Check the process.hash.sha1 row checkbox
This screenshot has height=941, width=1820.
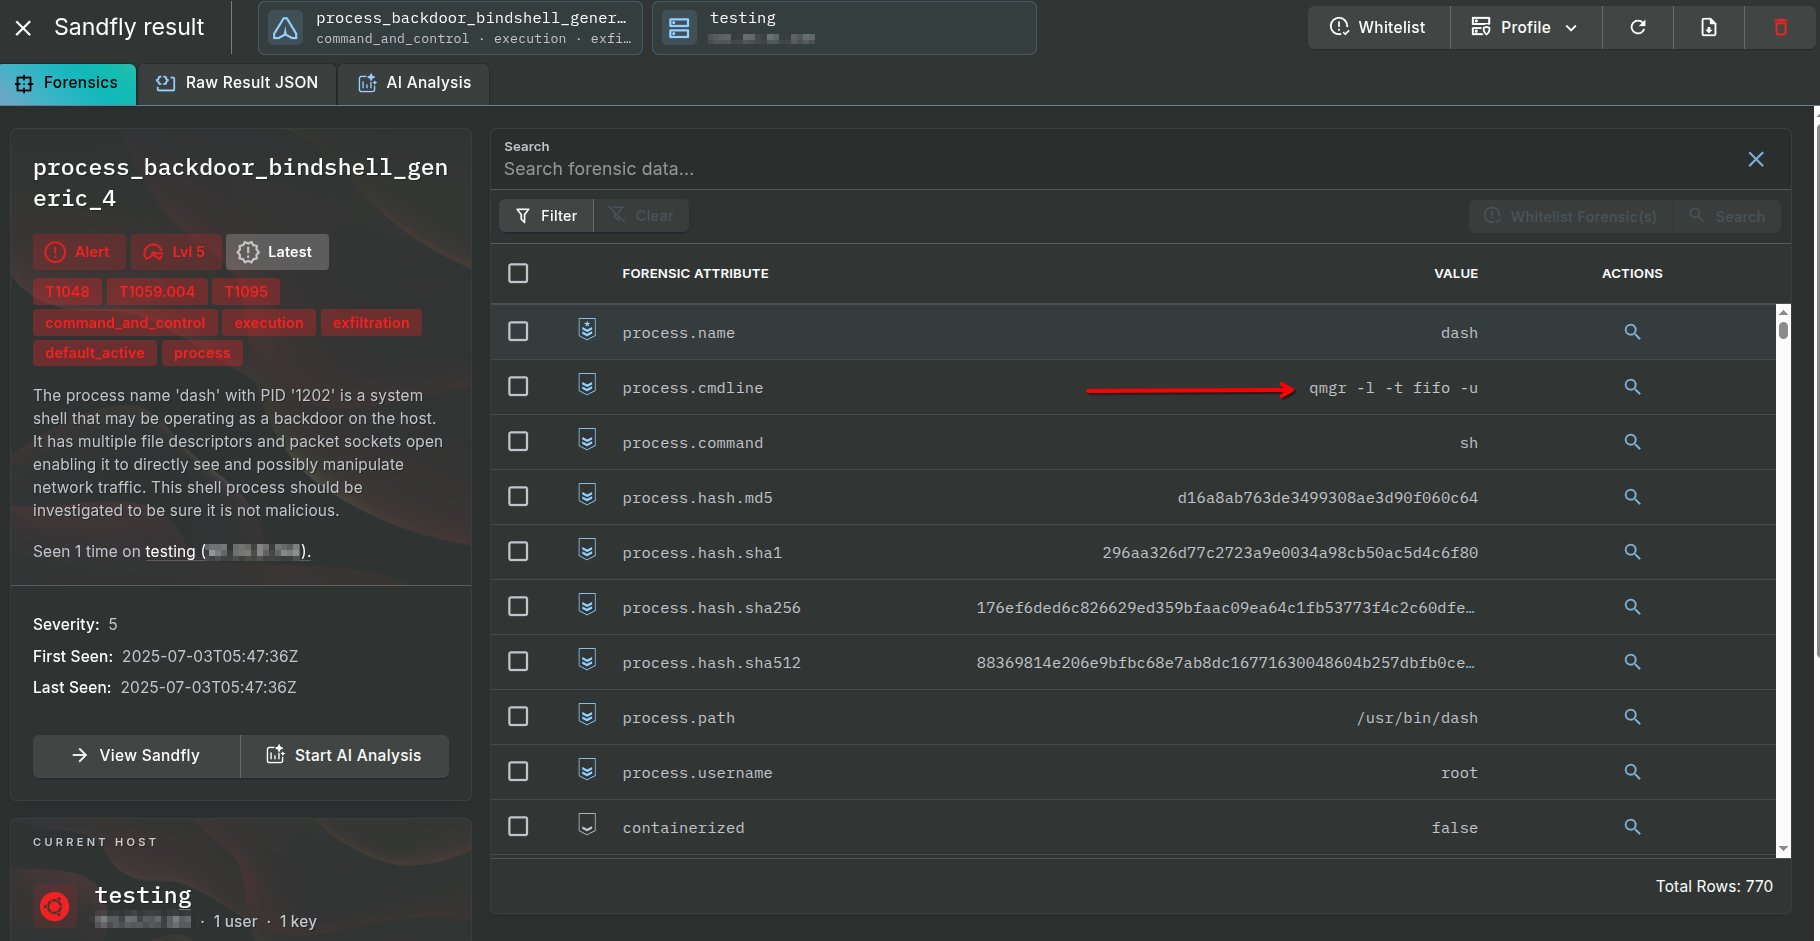[x=518, y=551]
